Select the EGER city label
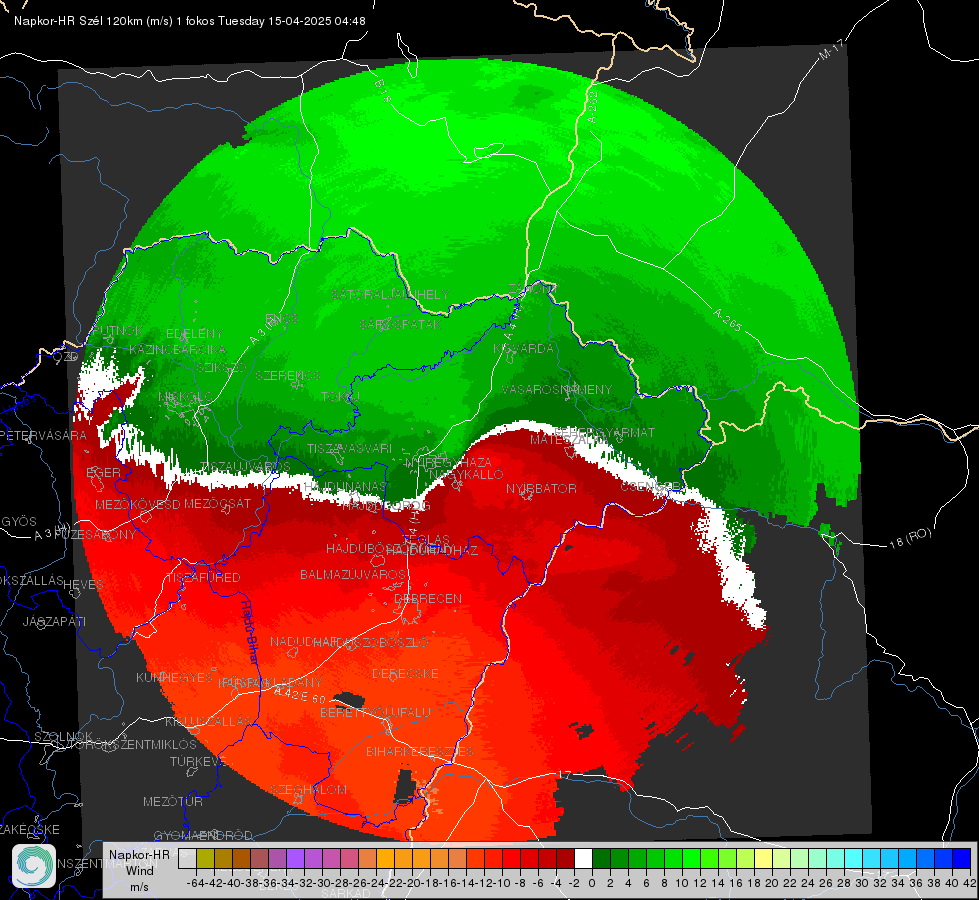Image resolution: width=979 pixels, height=900 pixels. [103, 472]
